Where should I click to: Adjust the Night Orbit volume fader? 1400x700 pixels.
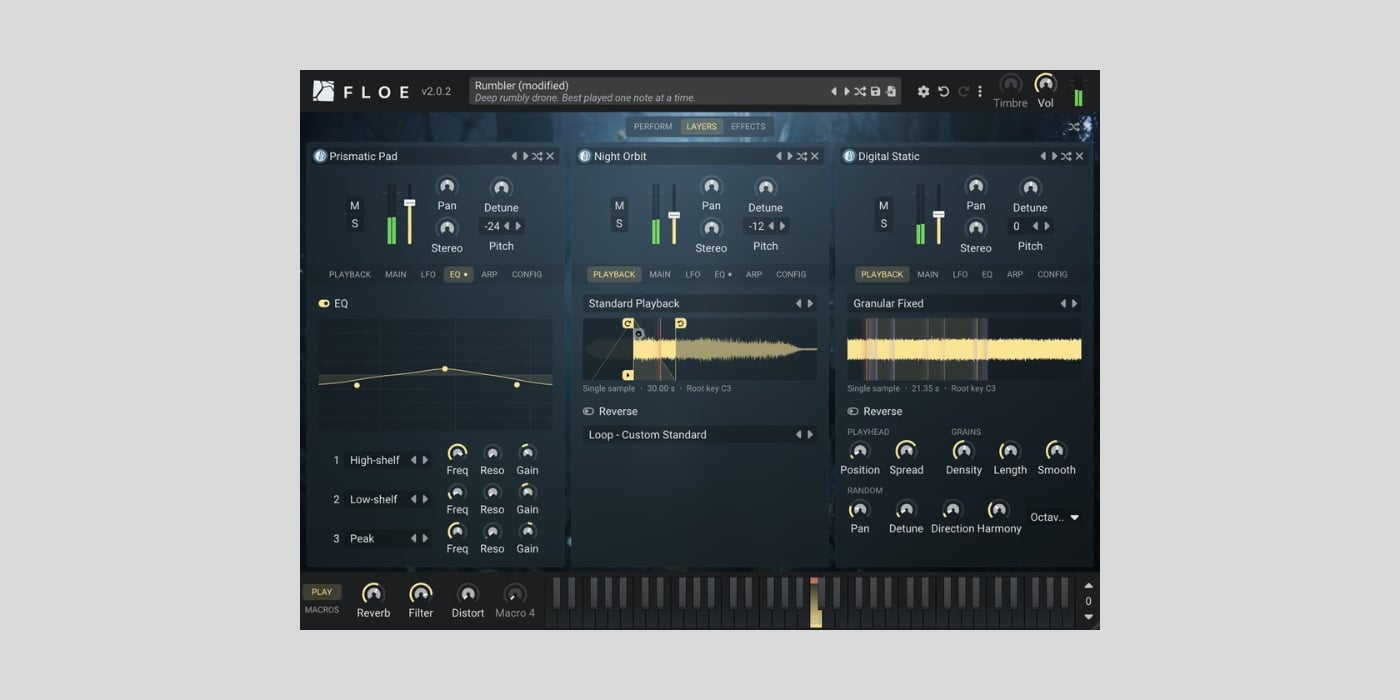(x=674, y=215)
